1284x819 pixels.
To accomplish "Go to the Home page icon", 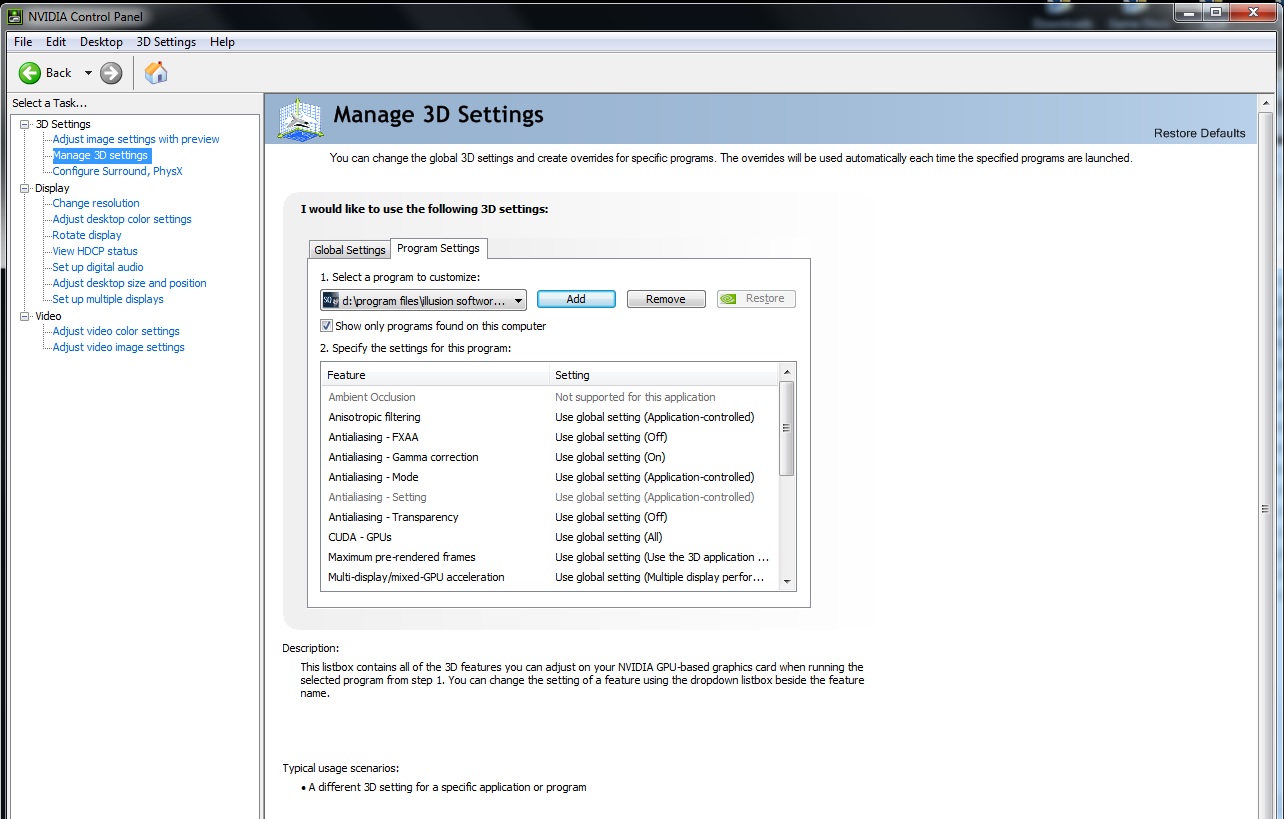I will pos(156,73).
